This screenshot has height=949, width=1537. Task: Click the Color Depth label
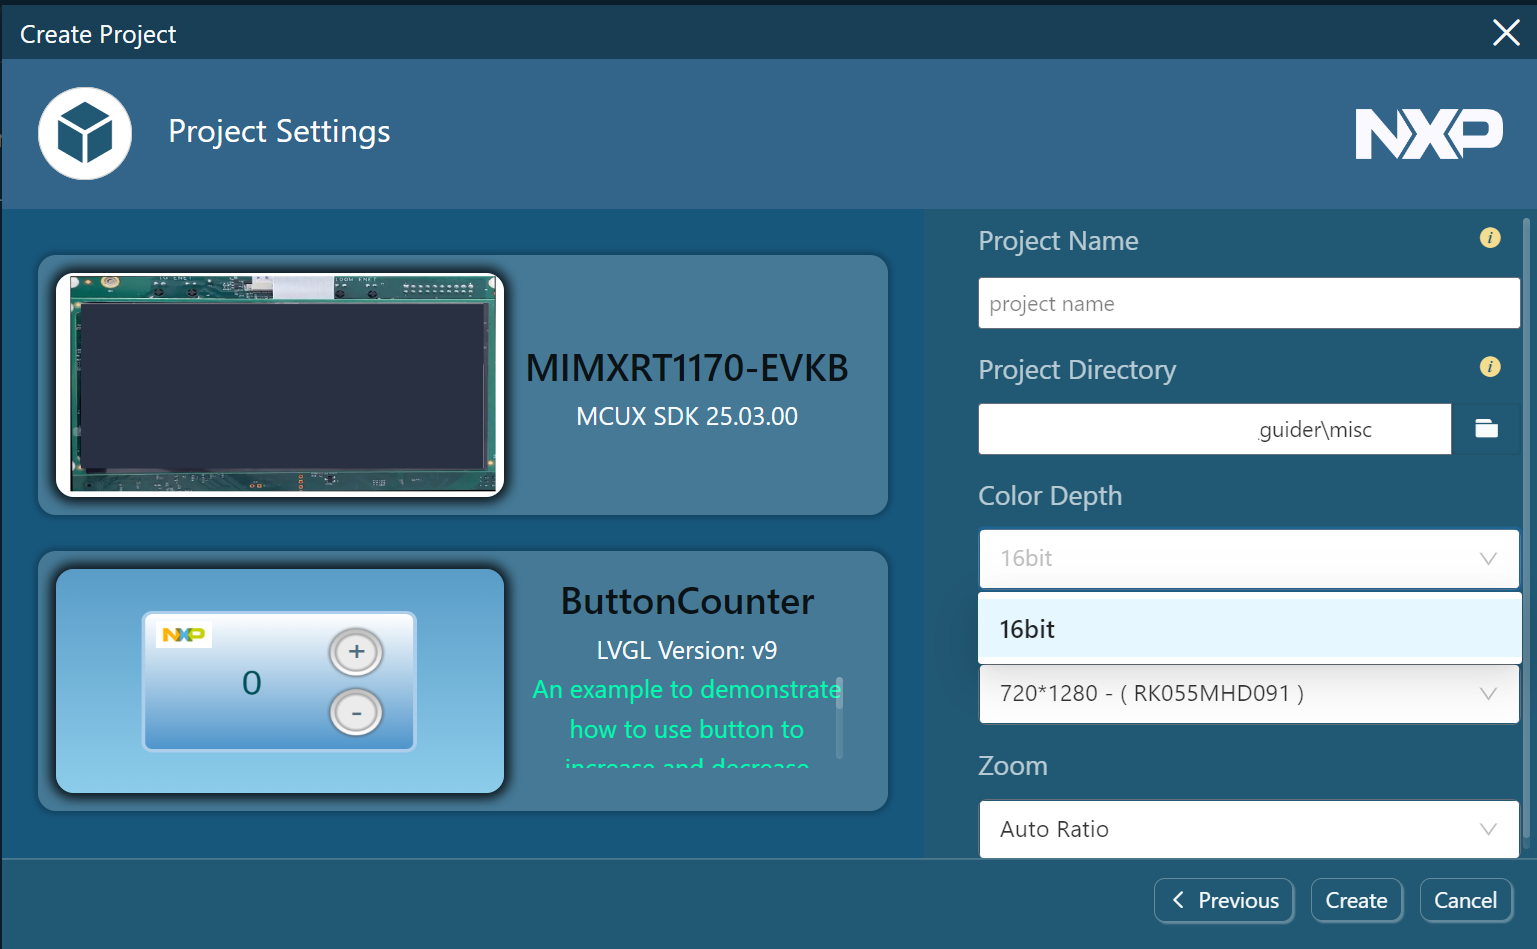click(x=1050, y=496)
